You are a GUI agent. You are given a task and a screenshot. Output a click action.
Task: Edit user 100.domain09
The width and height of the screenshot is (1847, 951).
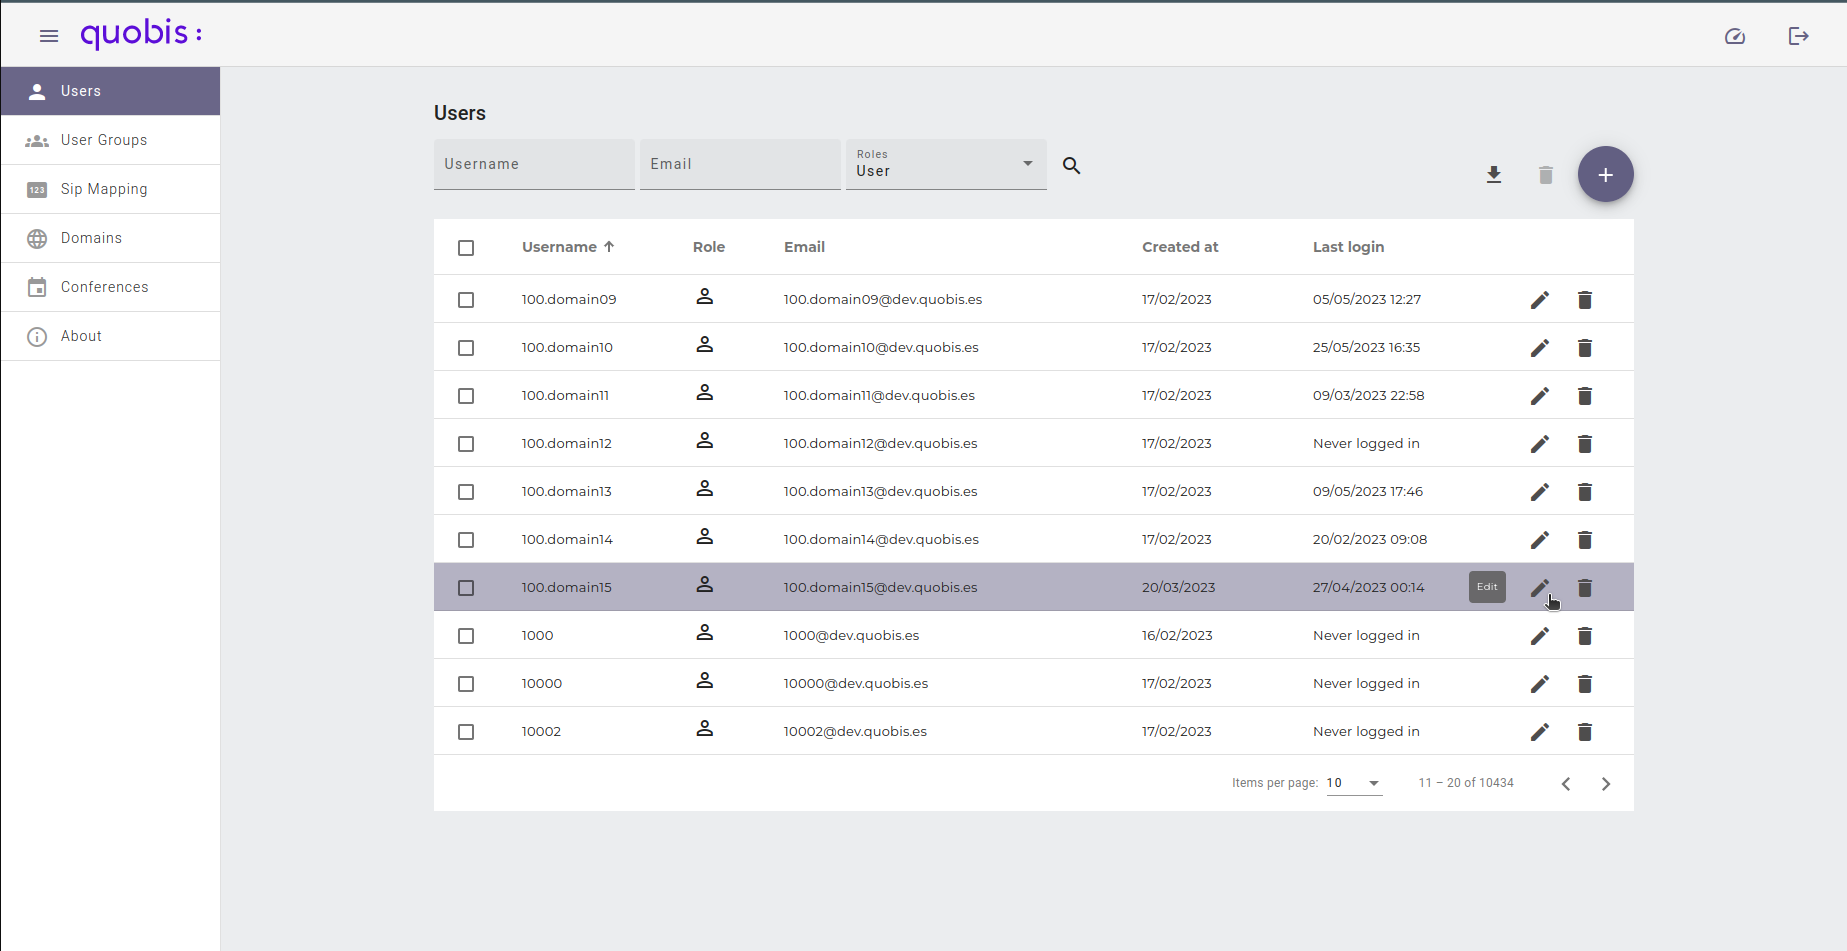(1540, 300)
